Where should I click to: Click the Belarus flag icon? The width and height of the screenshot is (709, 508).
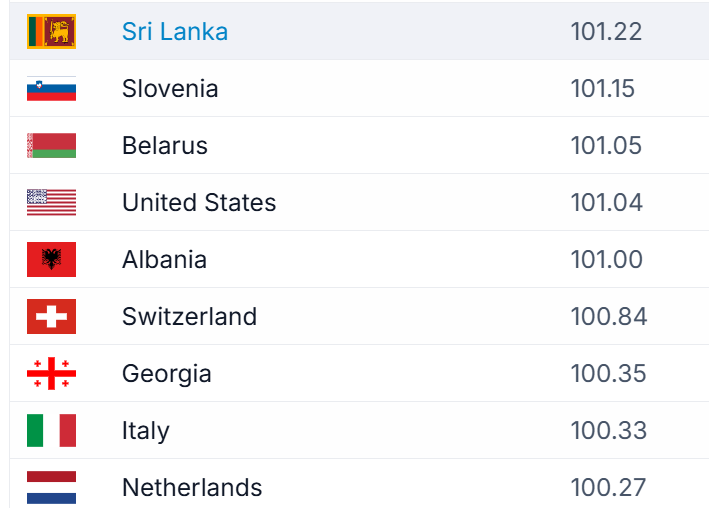[51, 146]
